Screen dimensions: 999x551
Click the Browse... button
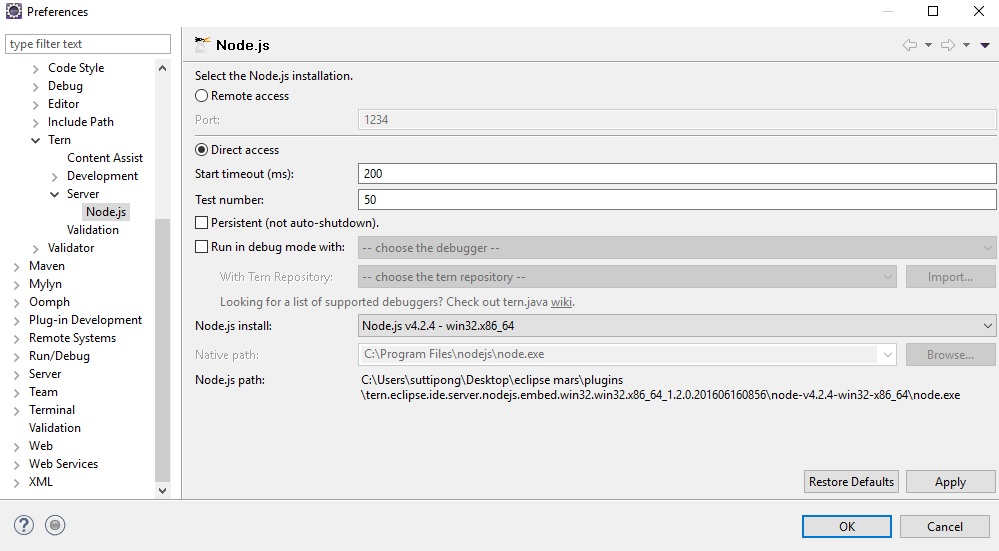(x=950, y=354)
